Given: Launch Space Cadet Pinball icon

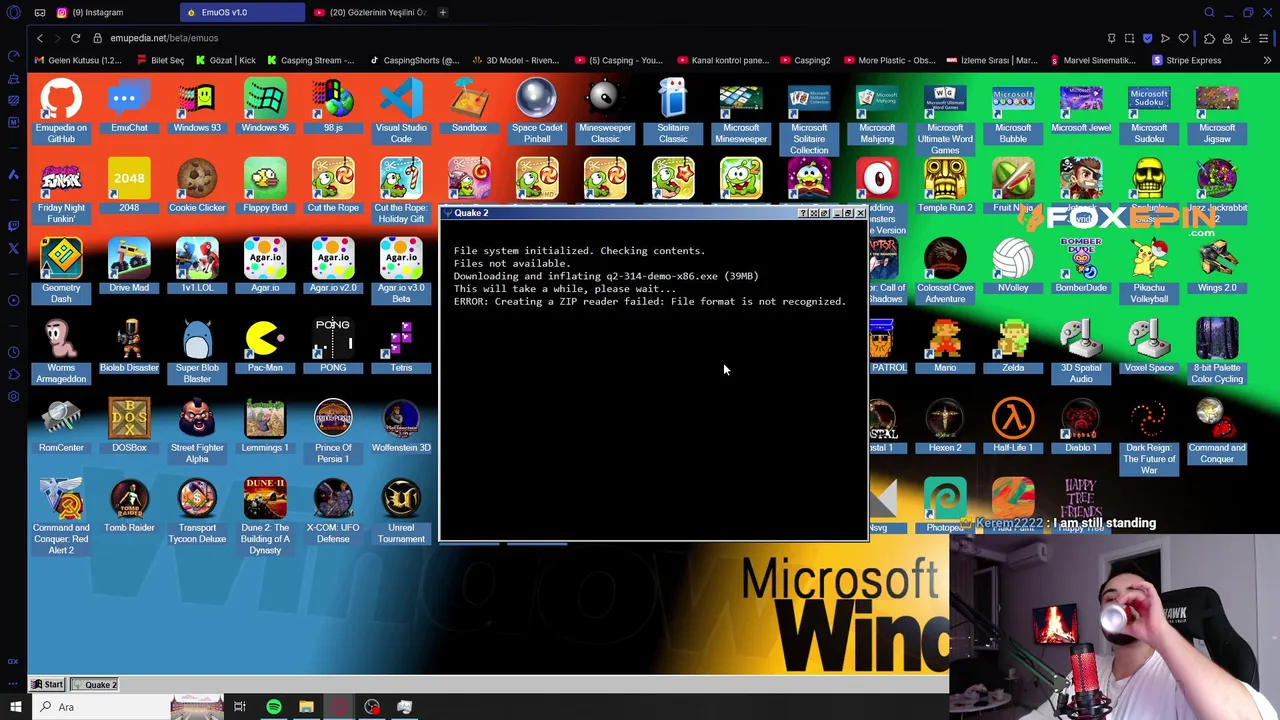Looking at the screenshot, I should tap(537, 111).
